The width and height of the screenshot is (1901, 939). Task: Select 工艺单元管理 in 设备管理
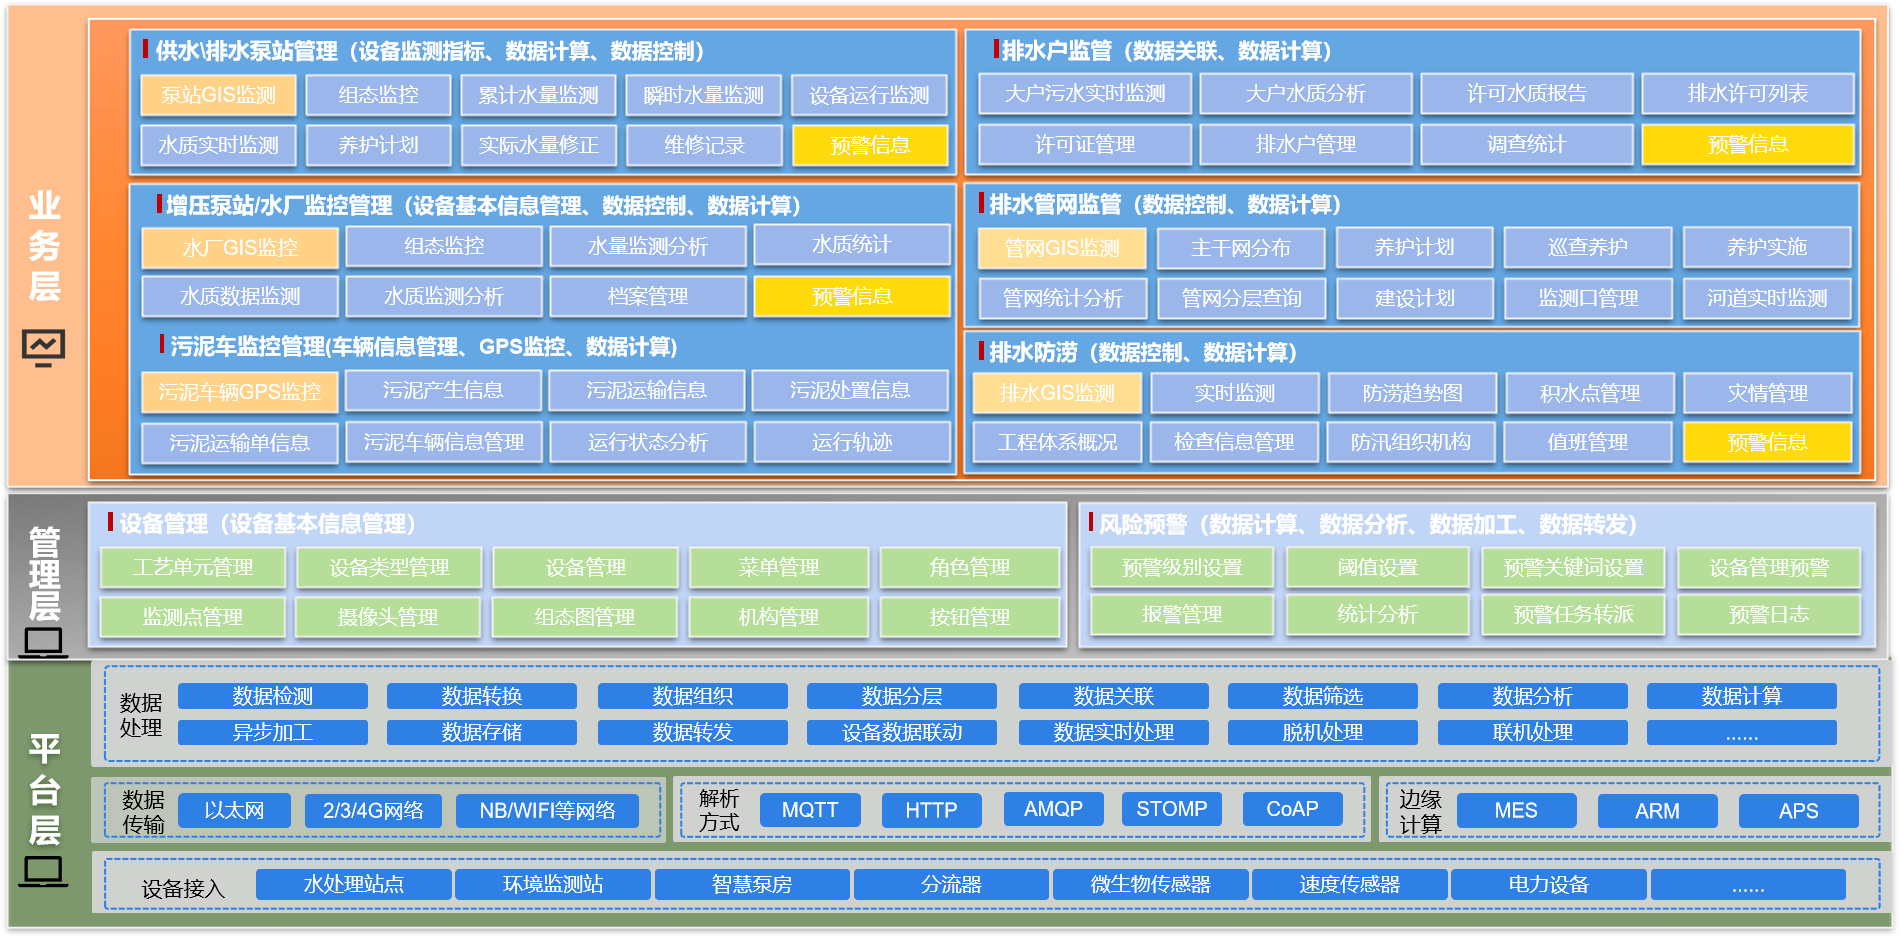pos(193,567)
